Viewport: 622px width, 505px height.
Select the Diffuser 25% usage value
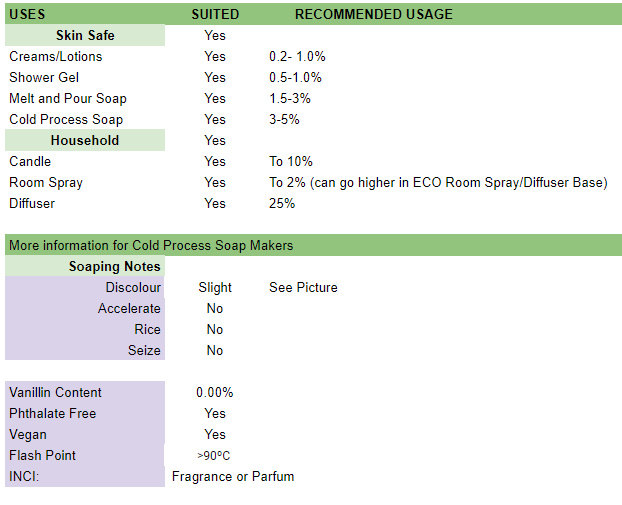282,203
